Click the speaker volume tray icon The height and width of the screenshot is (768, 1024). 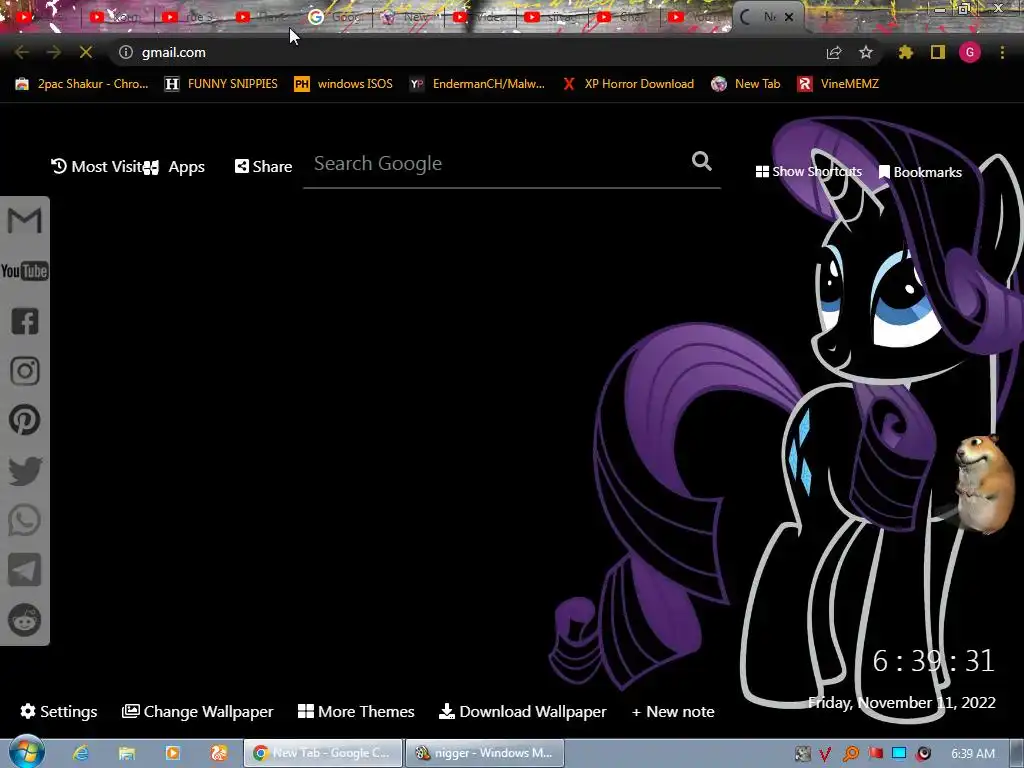tap(923, 754)
